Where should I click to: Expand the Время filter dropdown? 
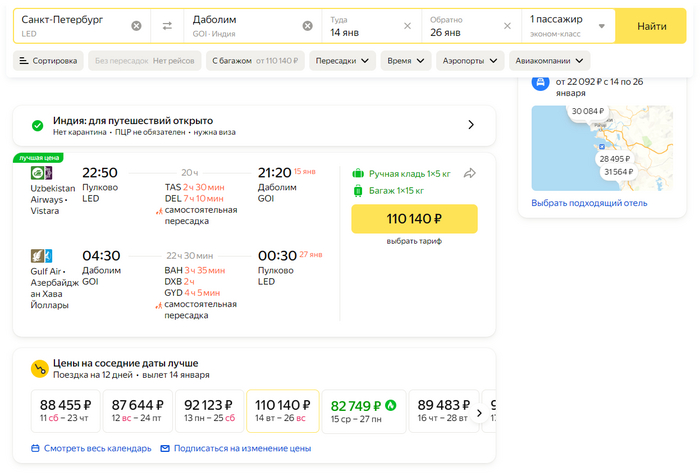[405, 61]
